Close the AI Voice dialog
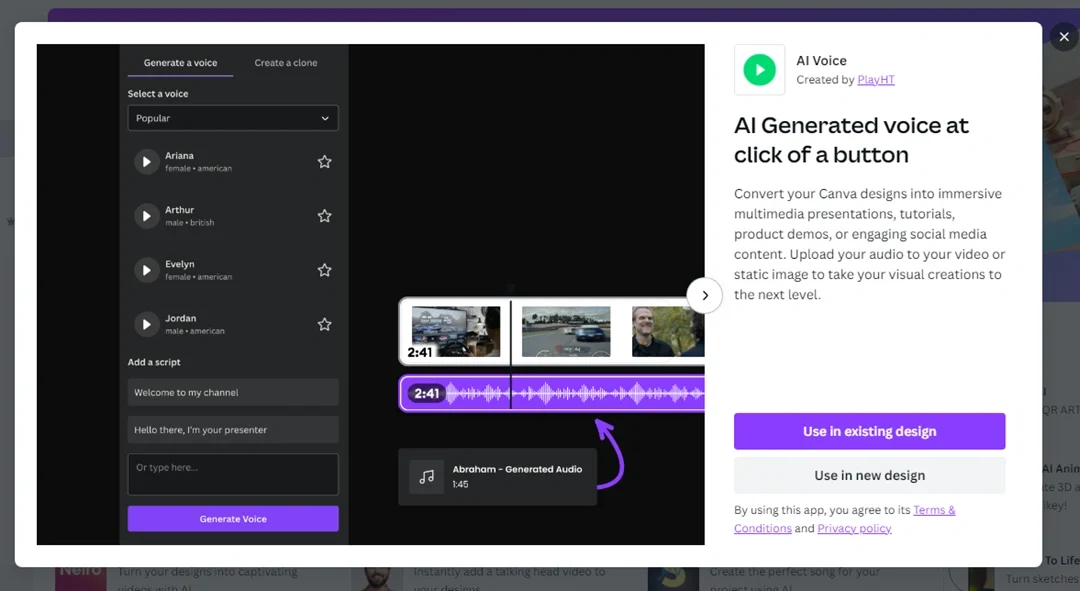Viewport: 1080px width, 591px height. coord(1064,37)
